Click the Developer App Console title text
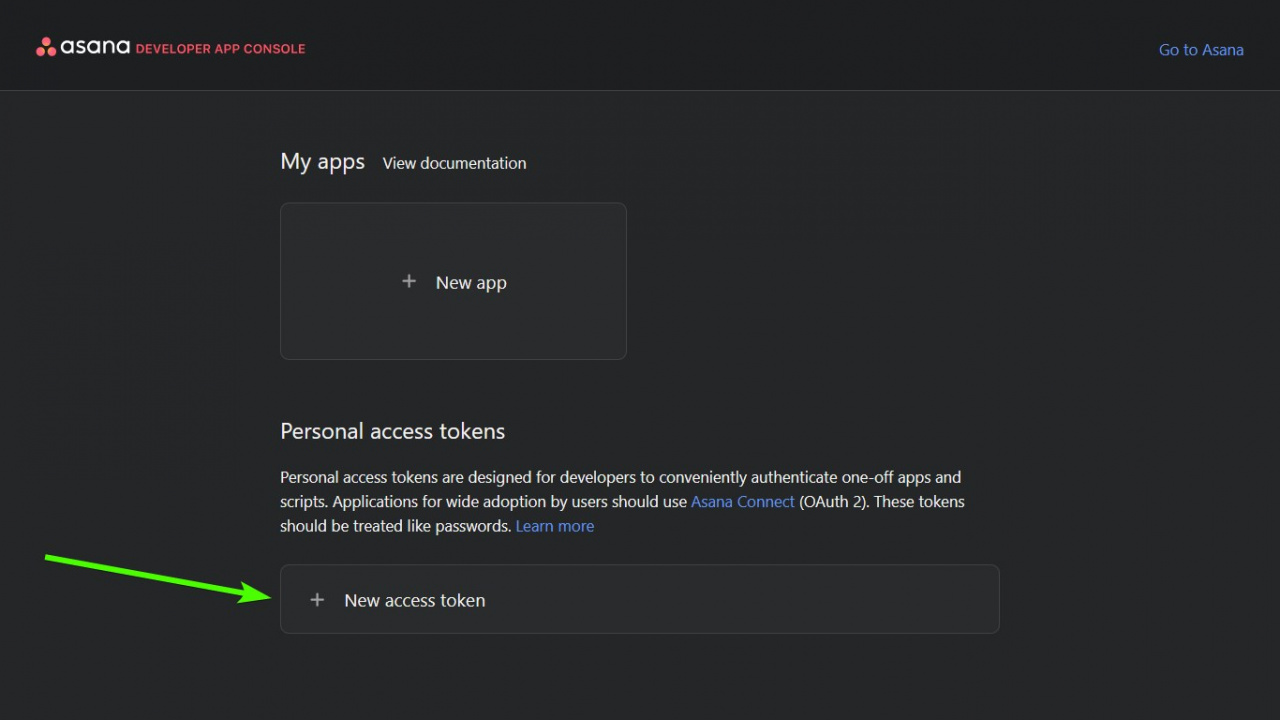 pos(220,48)
